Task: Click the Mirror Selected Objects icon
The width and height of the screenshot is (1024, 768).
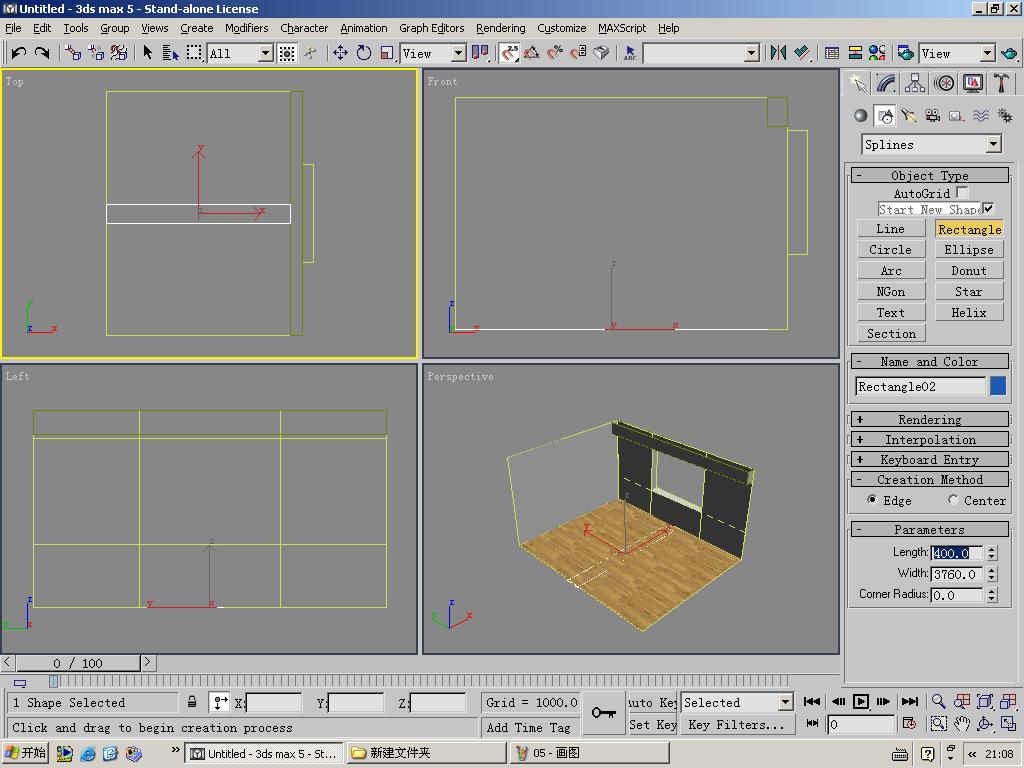Action: [x=778, y=53]
